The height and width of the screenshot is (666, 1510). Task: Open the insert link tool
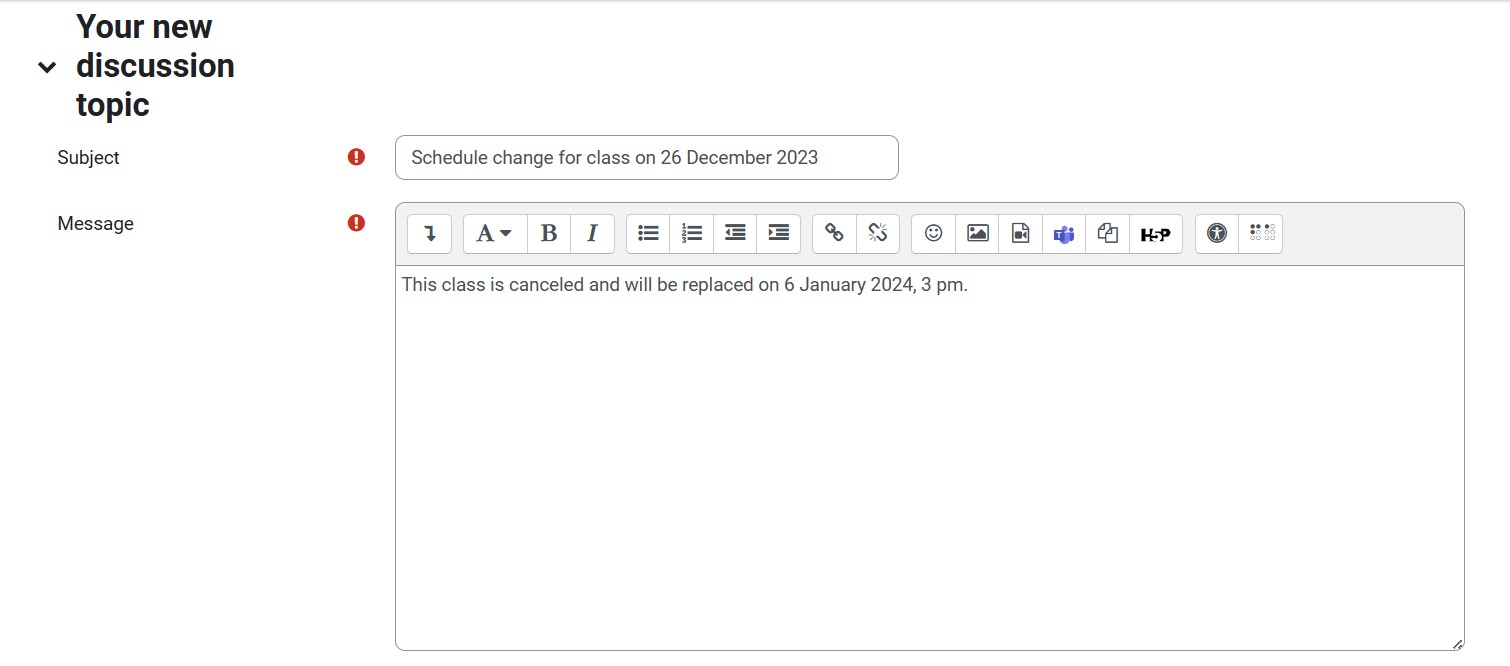(834, 234)
